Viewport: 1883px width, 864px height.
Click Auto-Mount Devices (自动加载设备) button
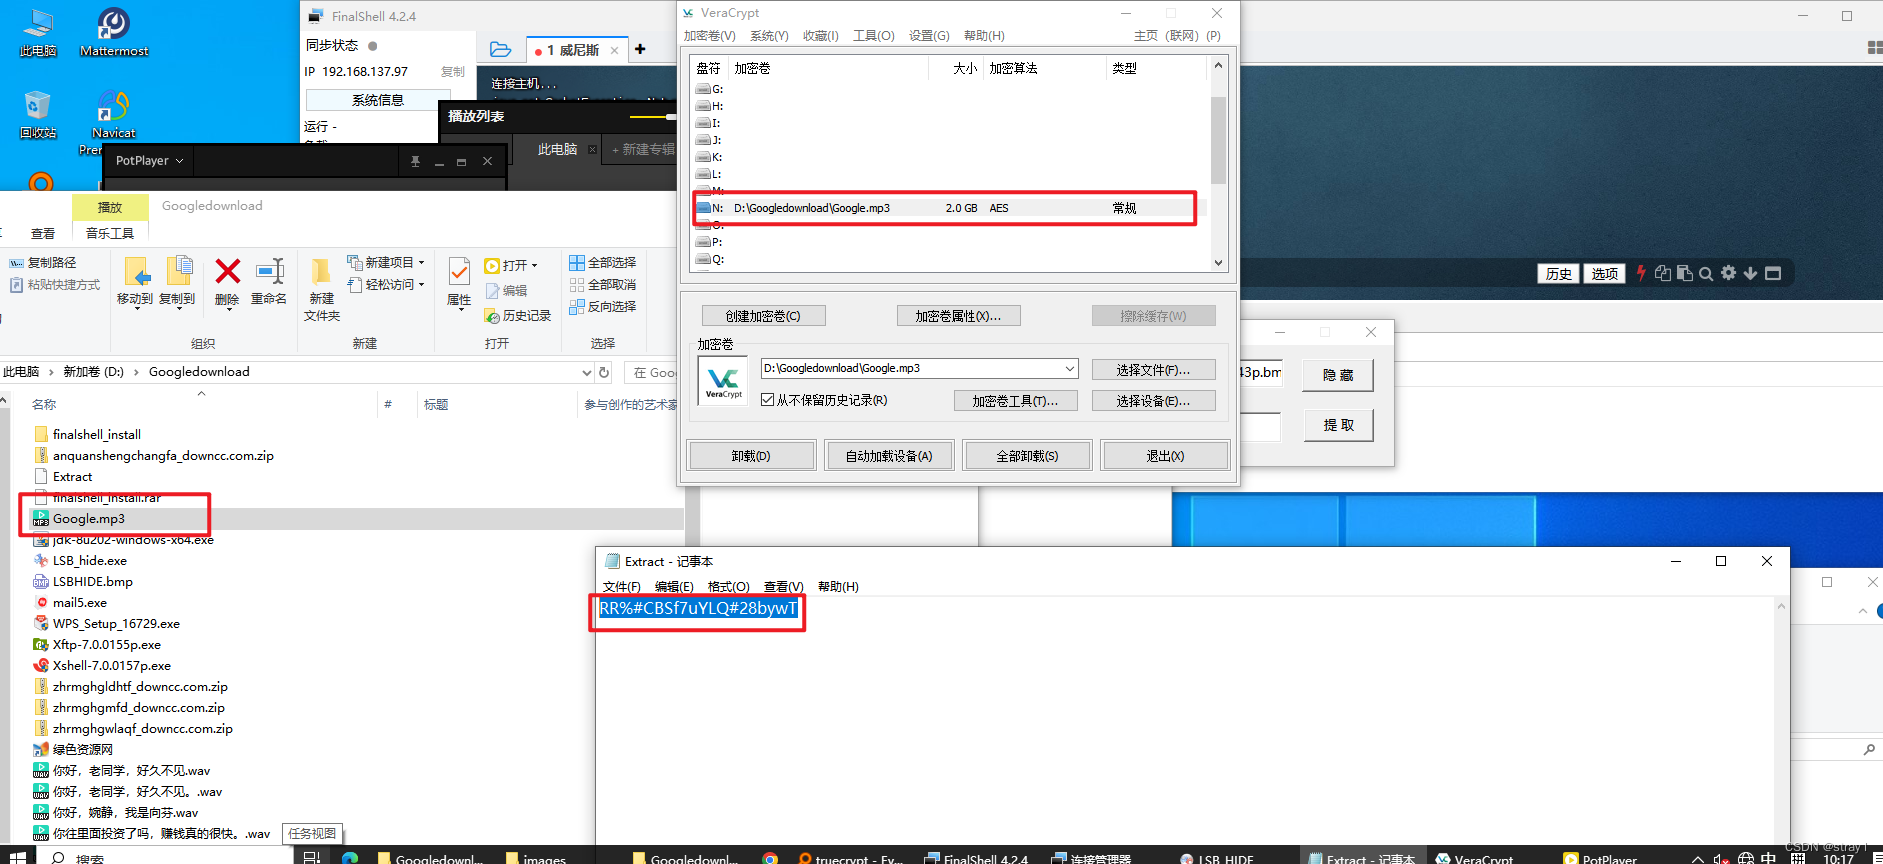889,456
